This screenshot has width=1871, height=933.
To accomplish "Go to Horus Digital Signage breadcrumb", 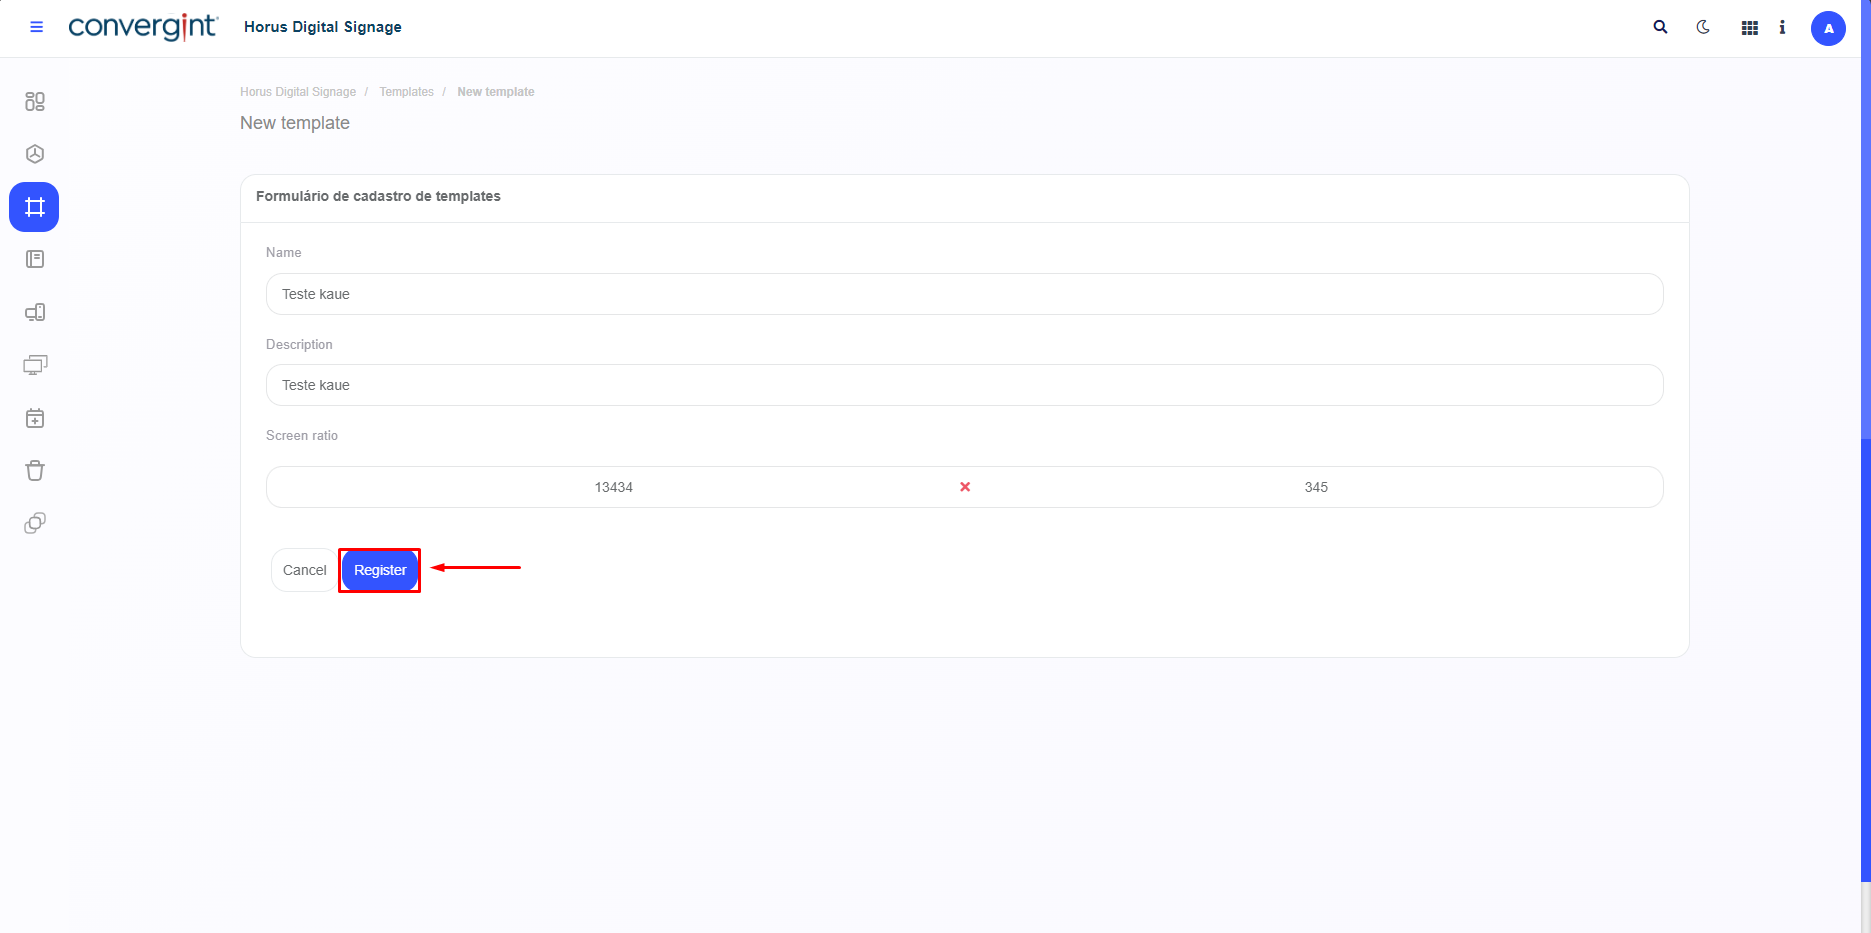I will pyautogui.click(x=298, y=92).
